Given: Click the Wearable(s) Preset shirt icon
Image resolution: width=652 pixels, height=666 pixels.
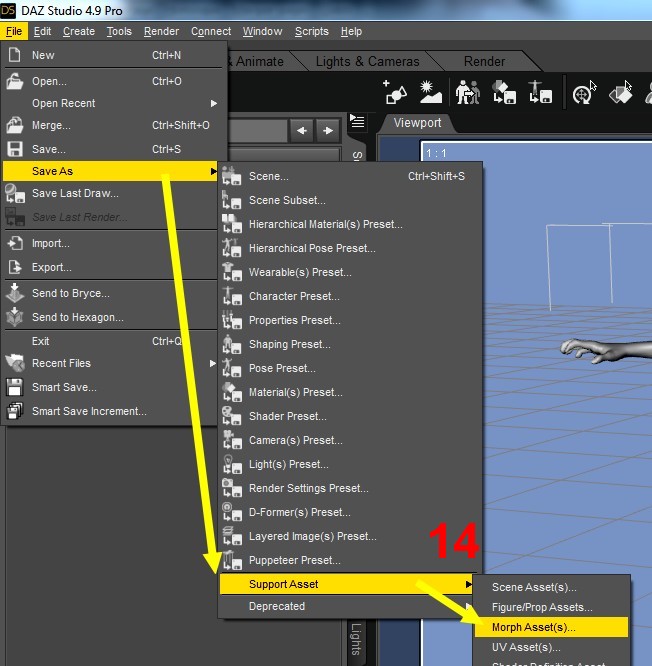Looking at the screenshot, I should point(231,272).
